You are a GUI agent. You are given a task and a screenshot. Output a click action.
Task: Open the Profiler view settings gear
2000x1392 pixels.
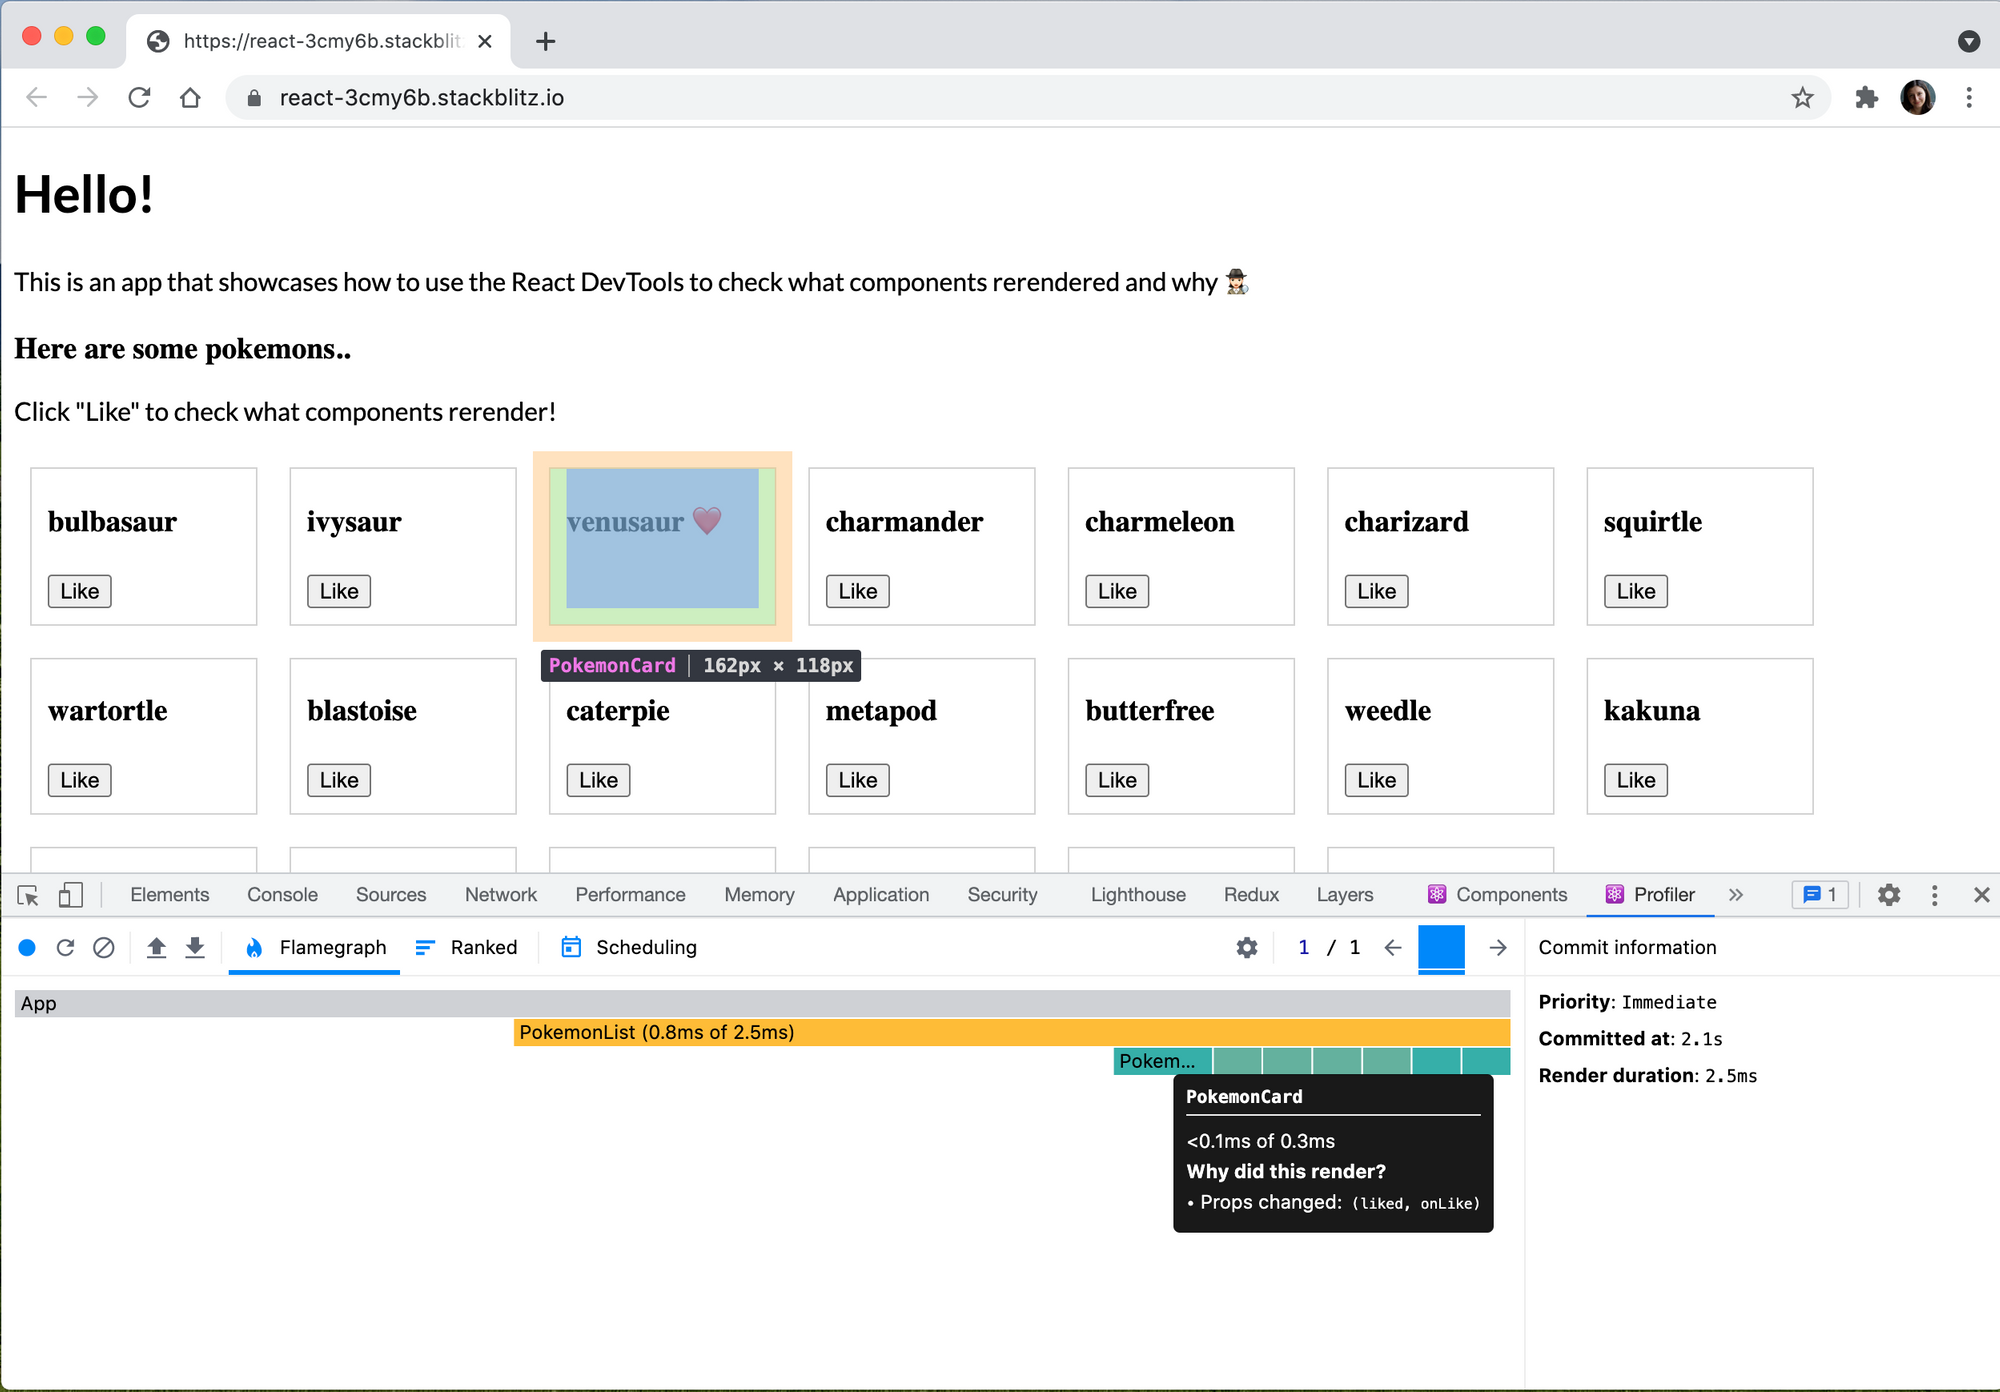1246,947
